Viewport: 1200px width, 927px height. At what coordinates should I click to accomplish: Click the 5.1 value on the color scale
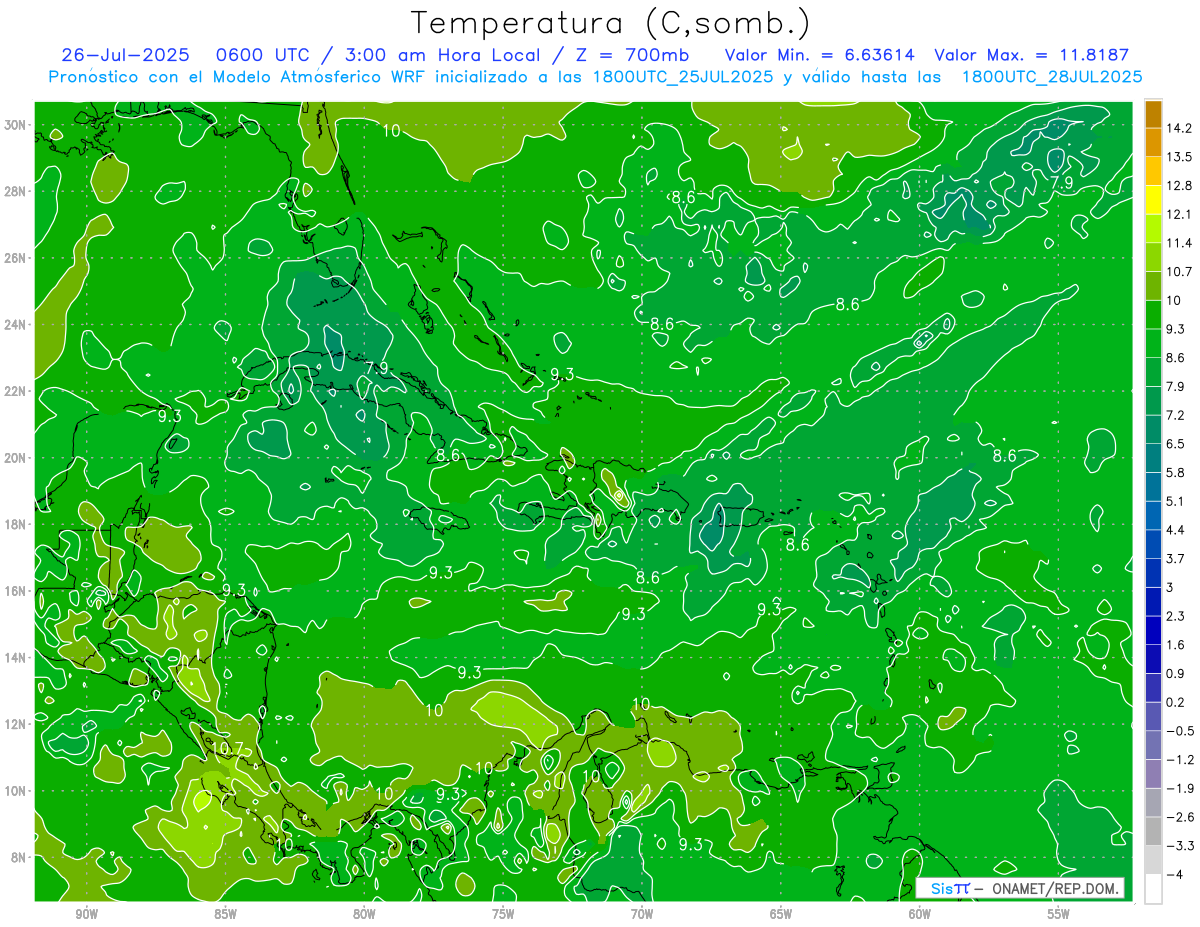coord(1176,501)
